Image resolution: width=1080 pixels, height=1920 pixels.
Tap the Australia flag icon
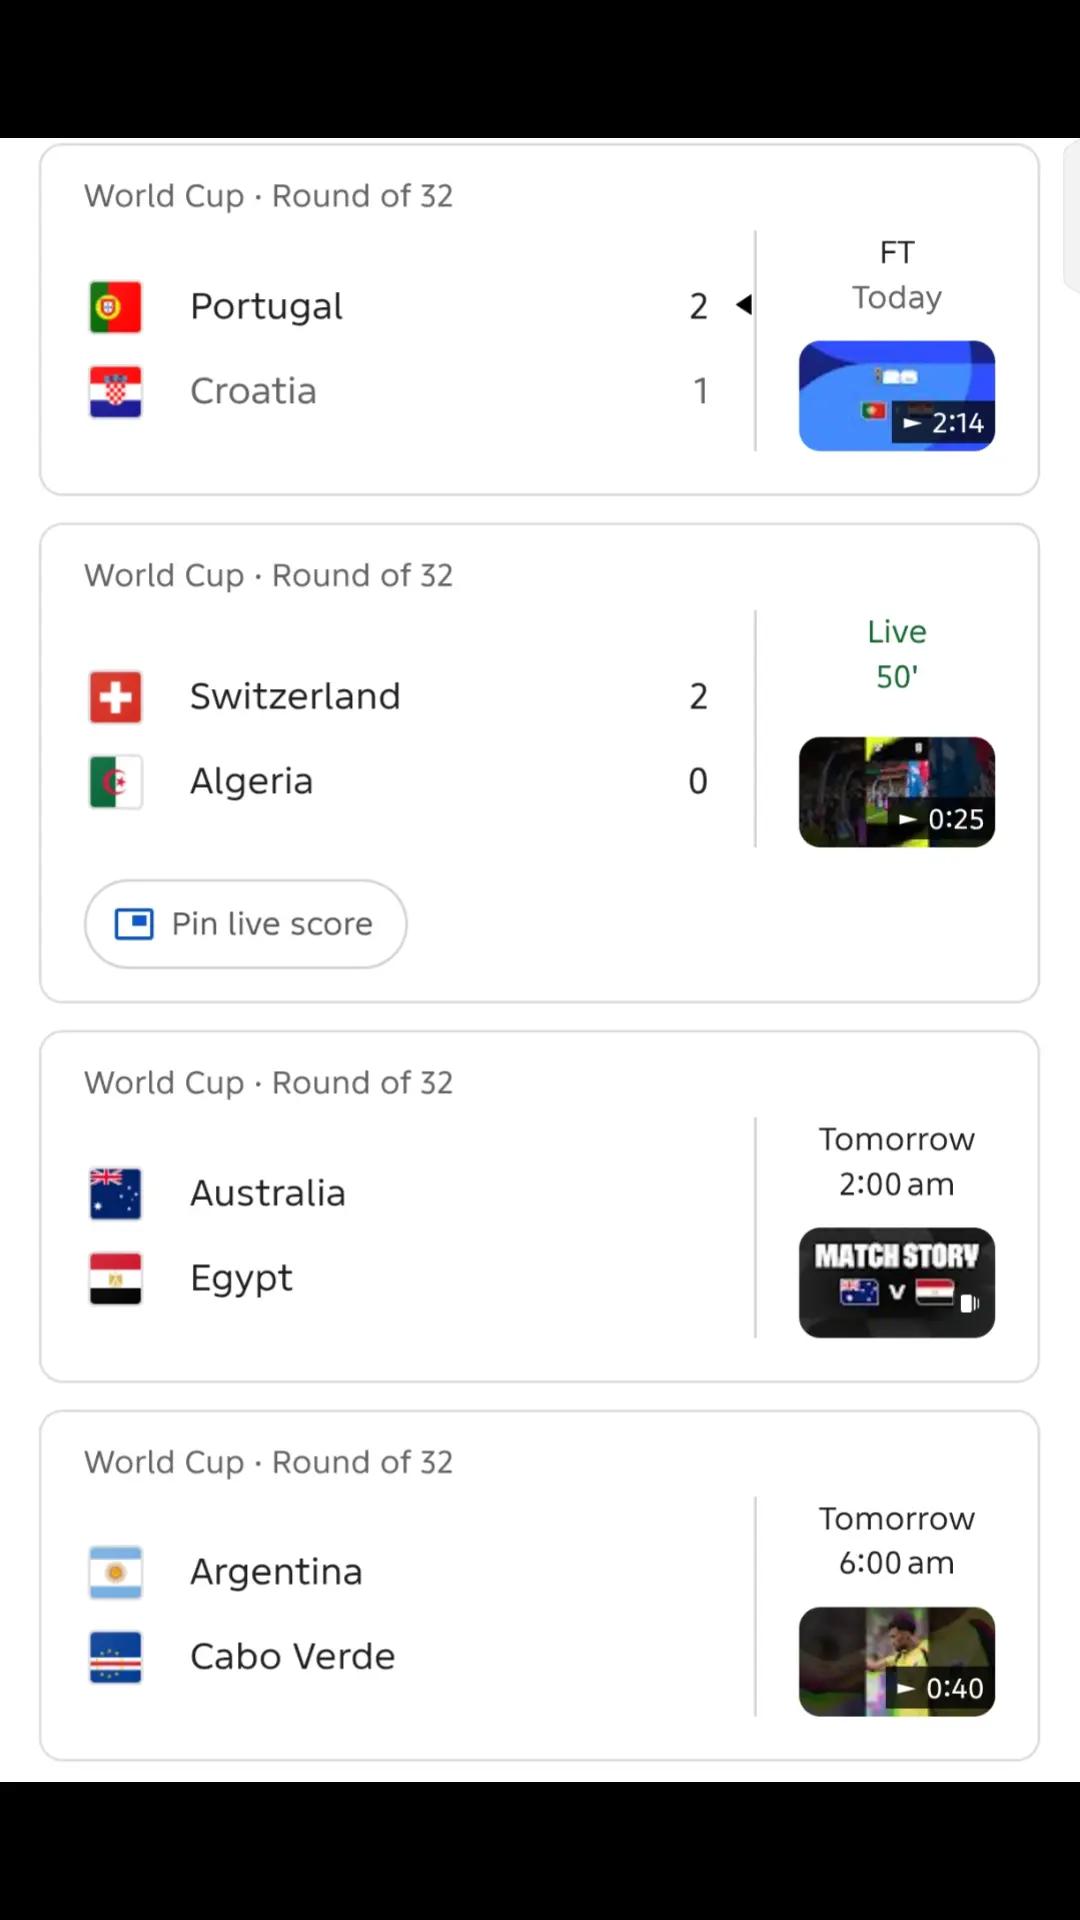(x=115, y=1193)
